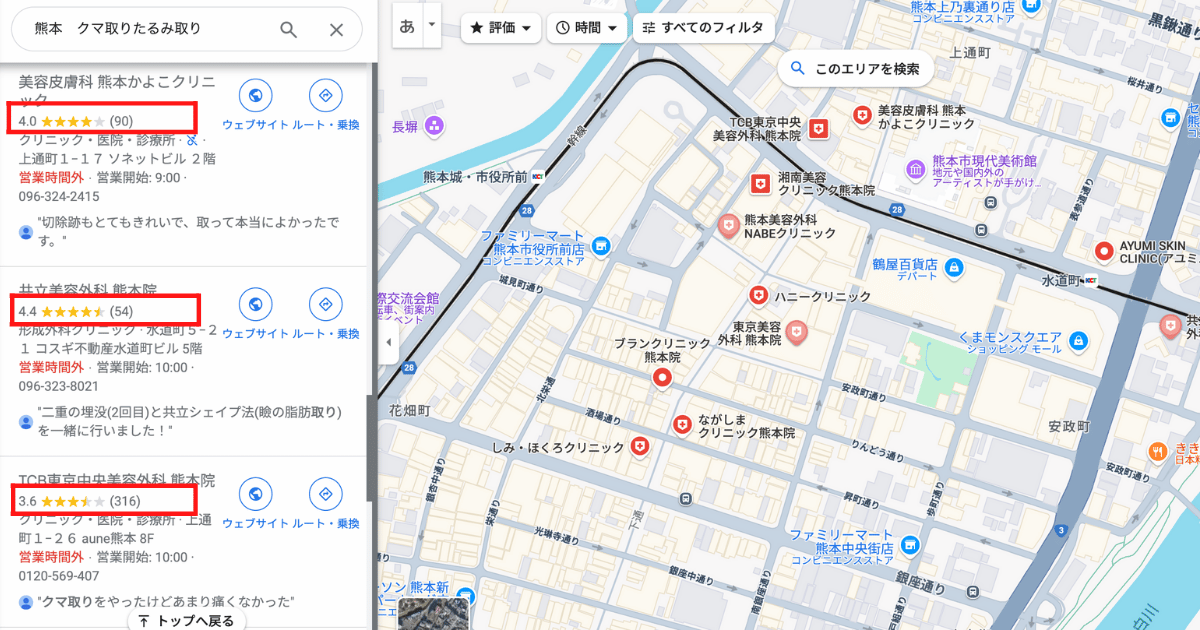Click このエリアを検索 button
Image resolution: width=1200 pixels, height=630 pixels.
click(x=855, y=69)
